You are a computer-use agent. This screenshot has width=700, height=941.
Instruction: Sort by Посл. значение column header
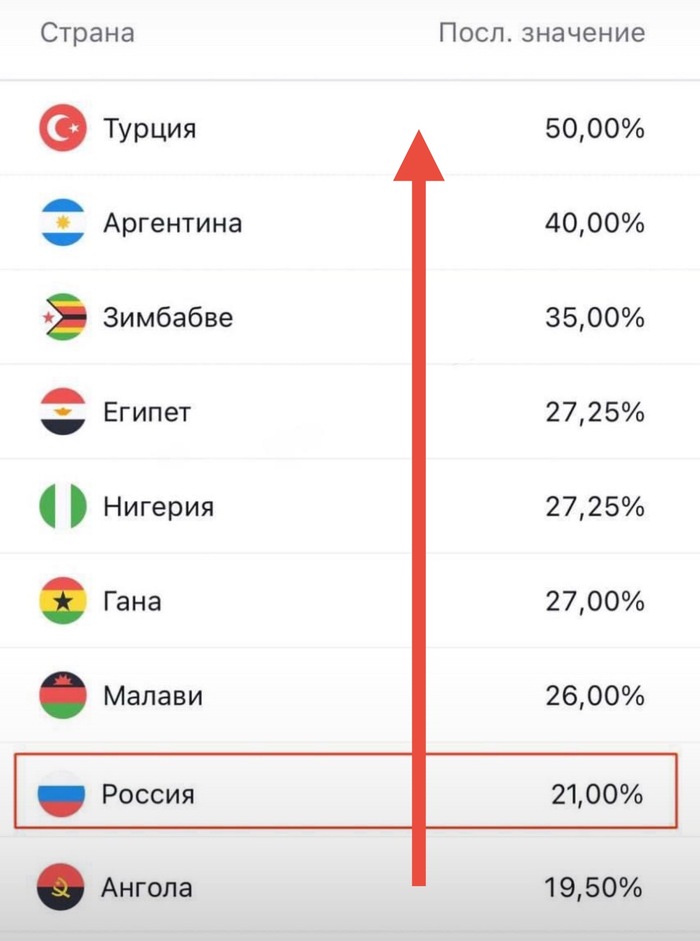click(x=541, y=33)
